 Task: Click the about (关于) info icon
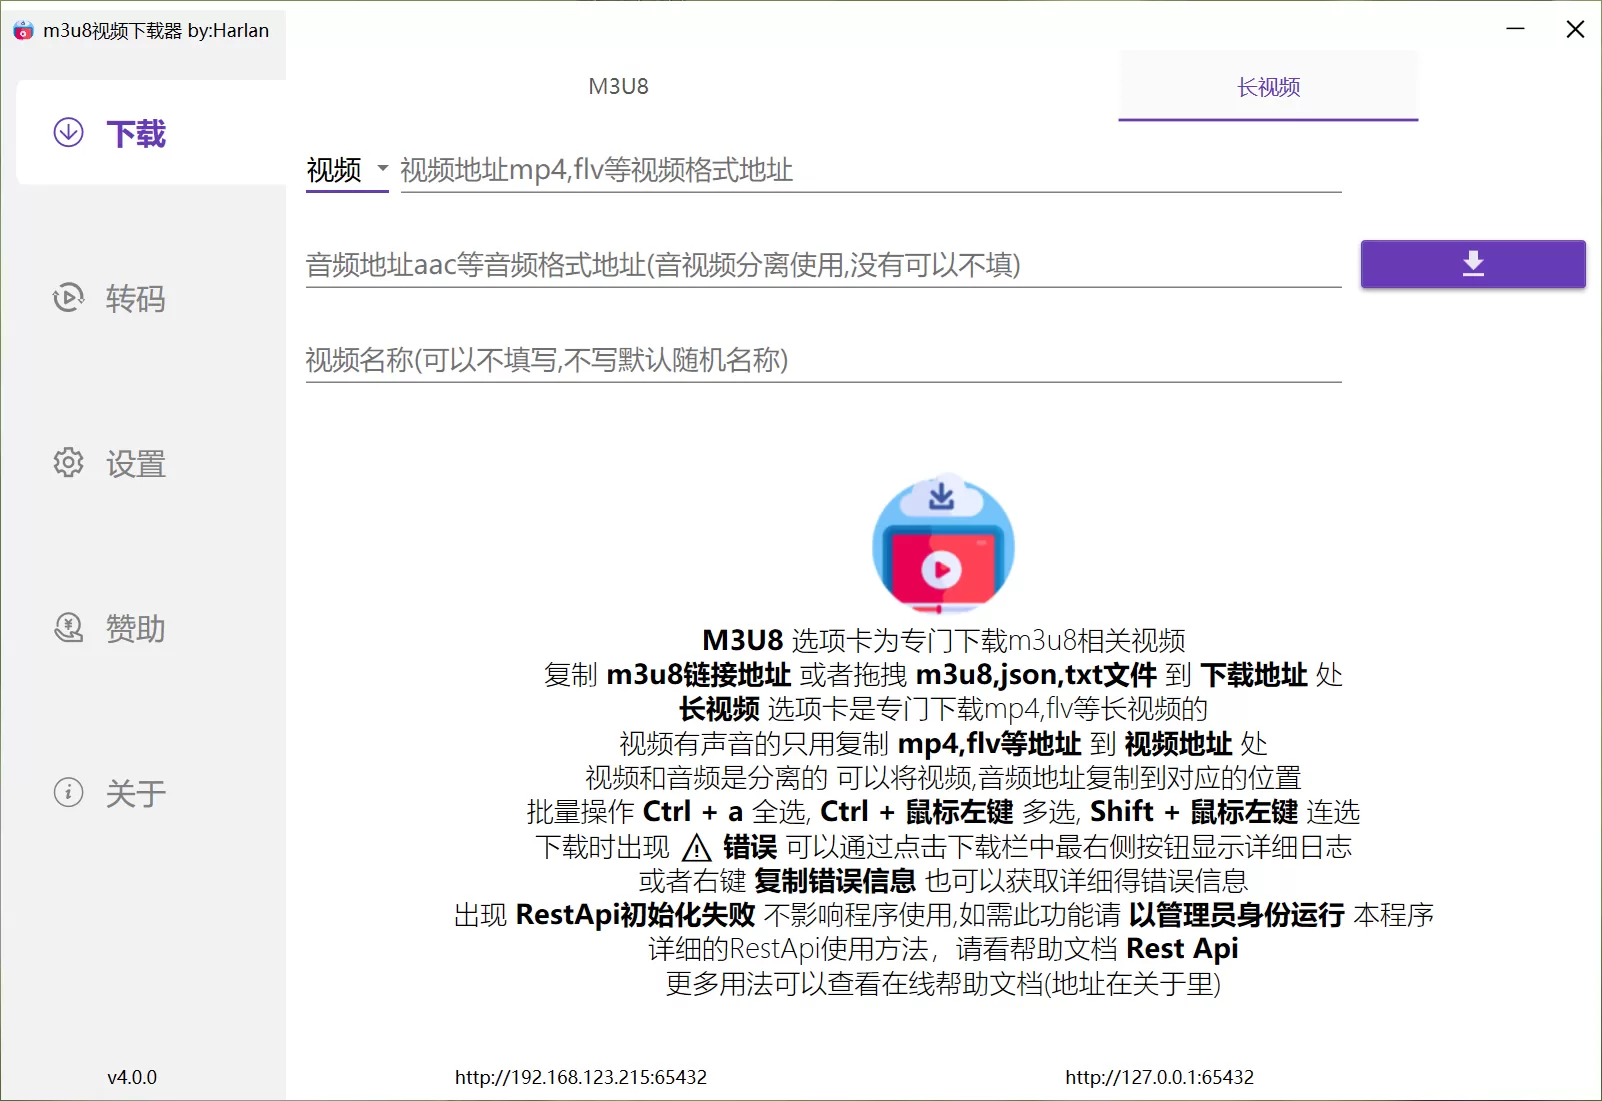click(x=68, y=793)
